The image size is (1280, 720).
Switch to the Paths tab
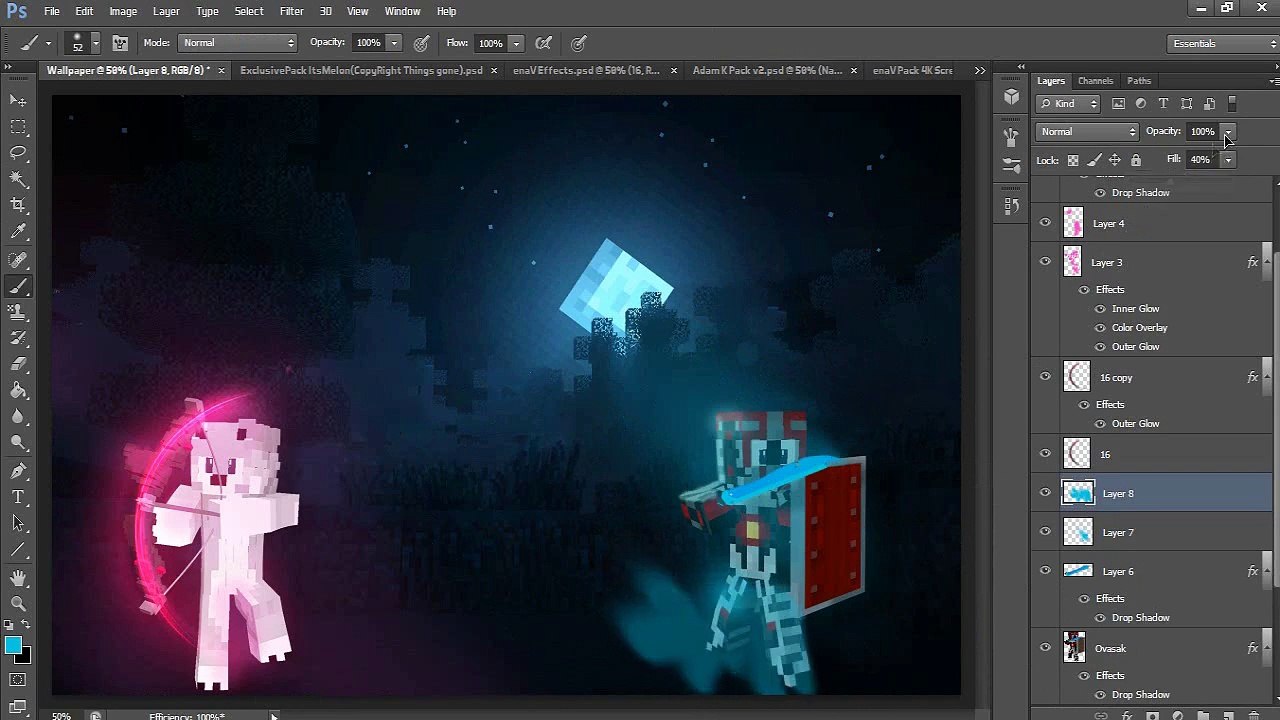tap(1139, 81)
